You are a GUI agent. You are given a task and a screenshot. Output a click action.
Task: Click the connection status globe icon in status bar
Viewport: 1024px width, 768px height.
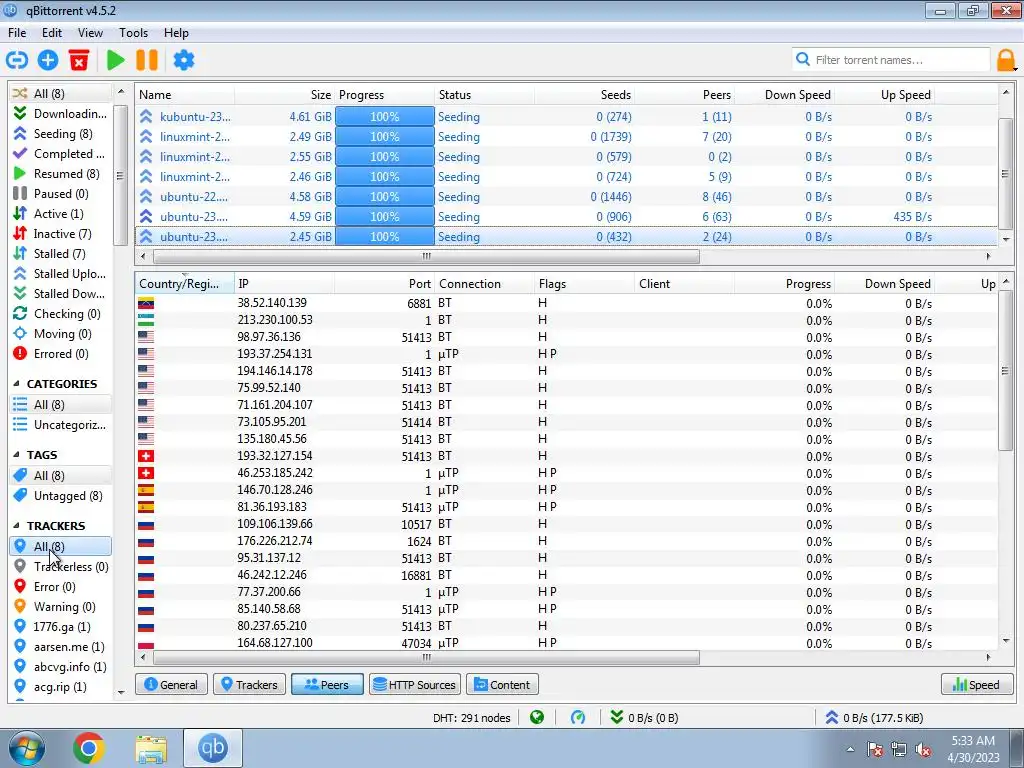(x=537, y=718)
